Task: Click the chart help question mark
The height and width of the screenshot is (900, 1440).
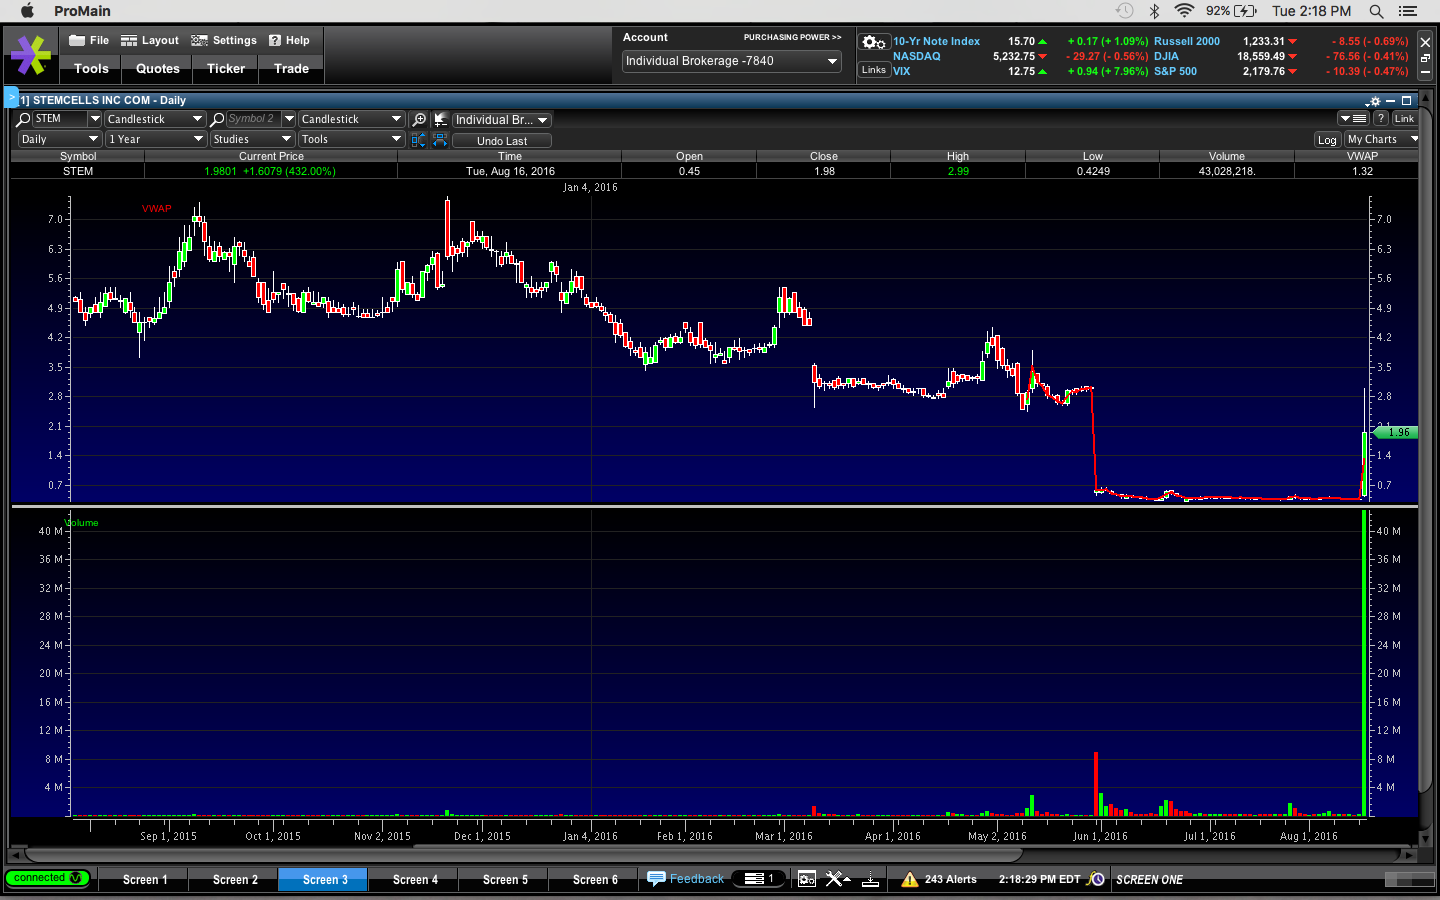Action: click(1380, 119)
